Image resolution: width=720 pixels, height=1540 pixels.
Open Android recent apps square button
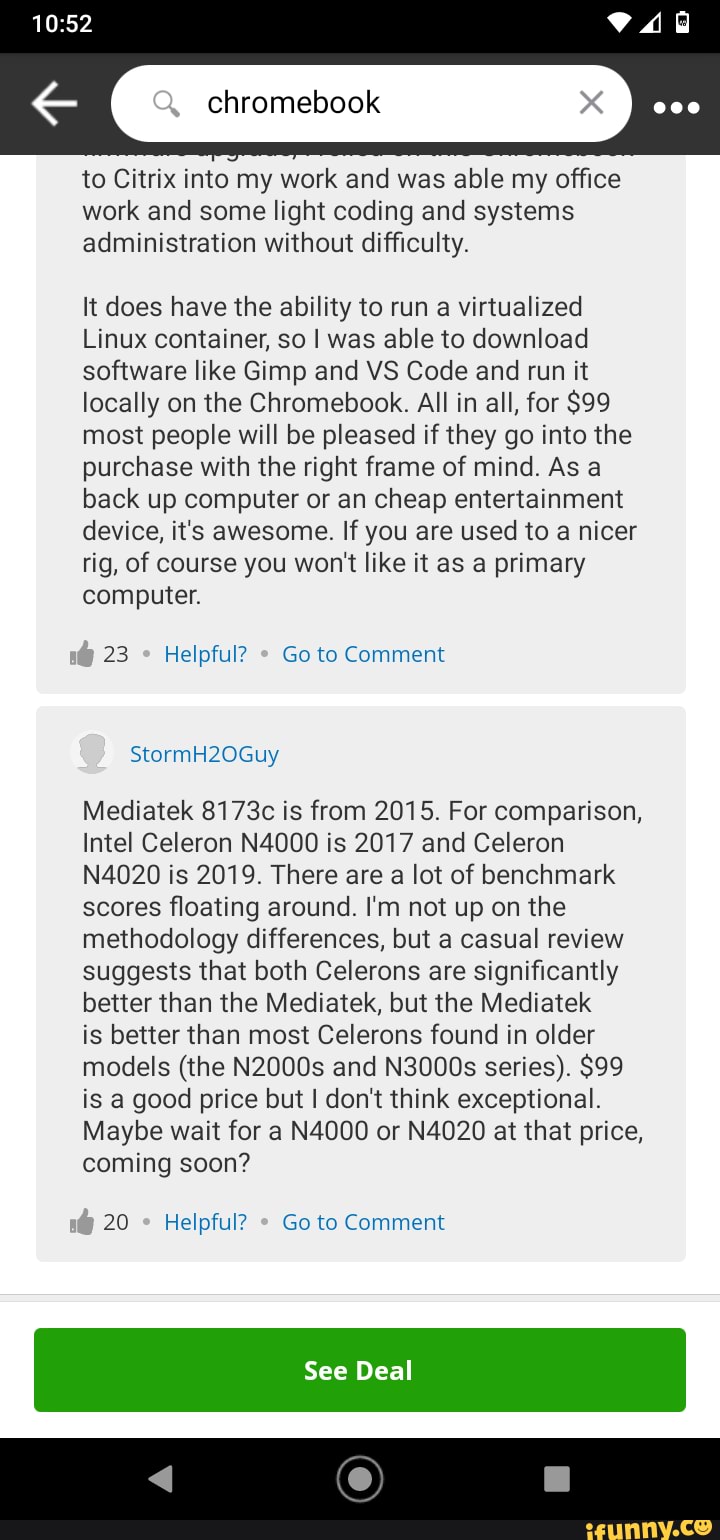(557, 1478)
